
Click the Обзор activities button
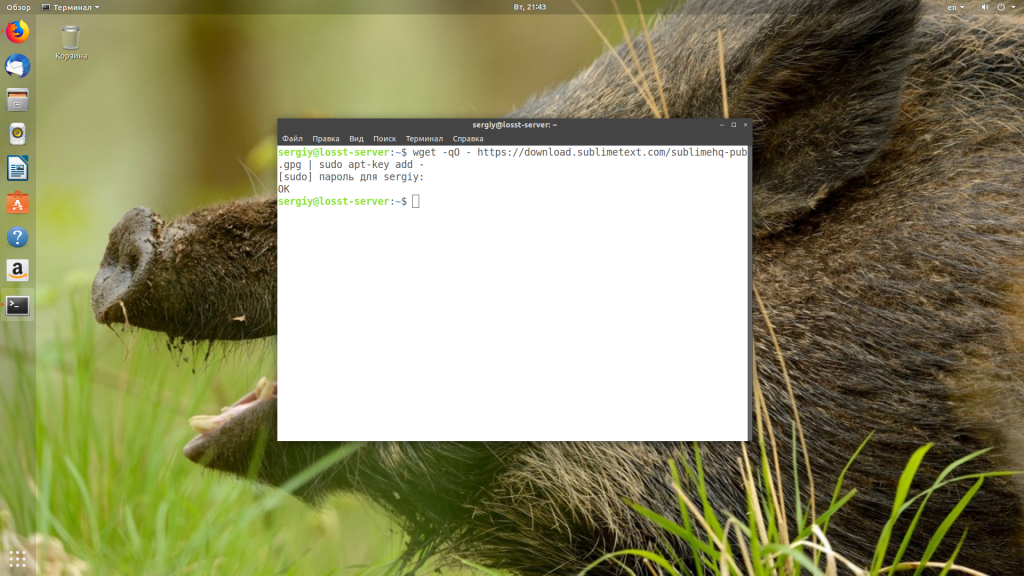click(18, 7)
